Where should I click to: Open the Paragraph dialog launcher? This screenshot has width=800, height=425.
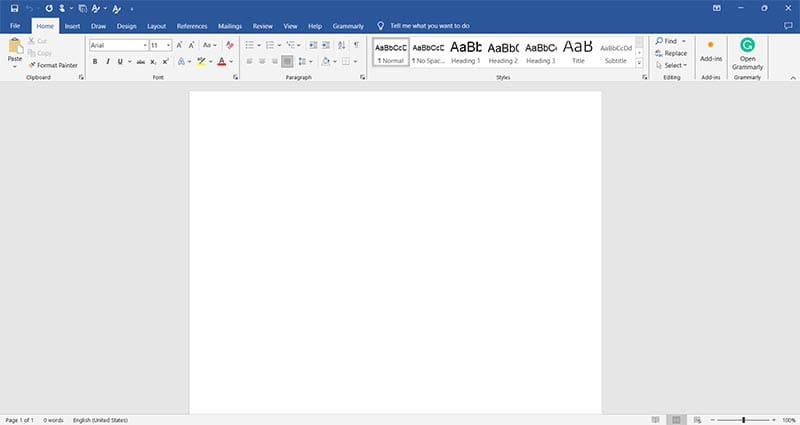click(362, 77)
